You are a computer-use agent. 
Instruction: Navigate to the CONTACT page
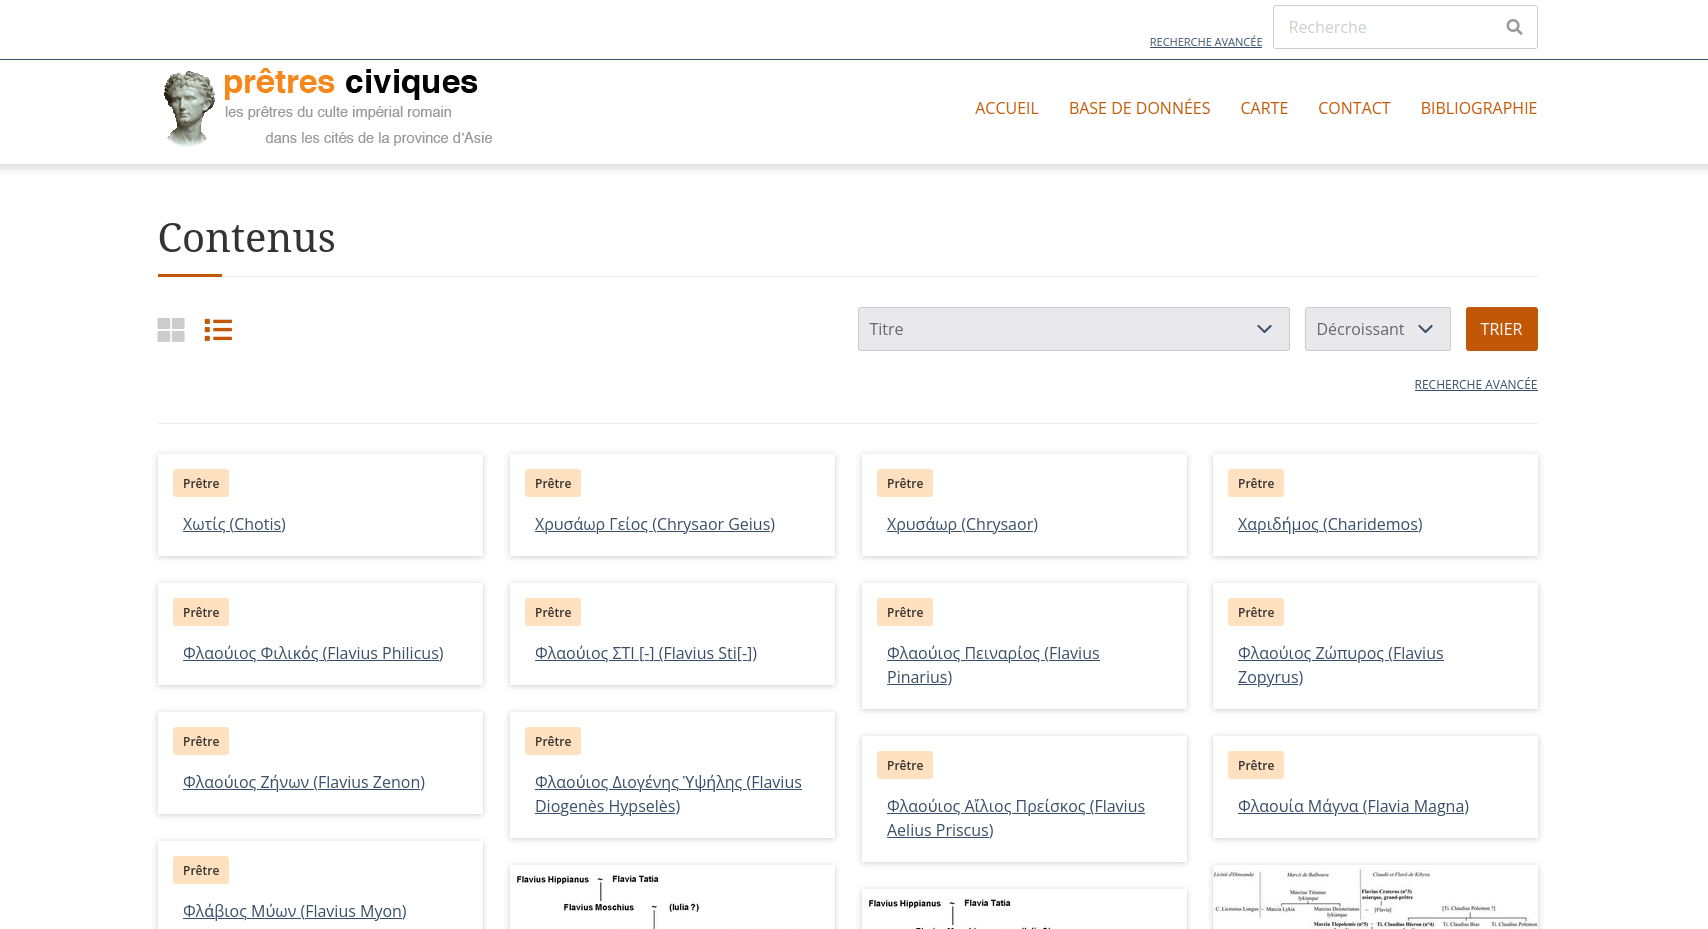pyautogui.click(x=1353, y=108)
